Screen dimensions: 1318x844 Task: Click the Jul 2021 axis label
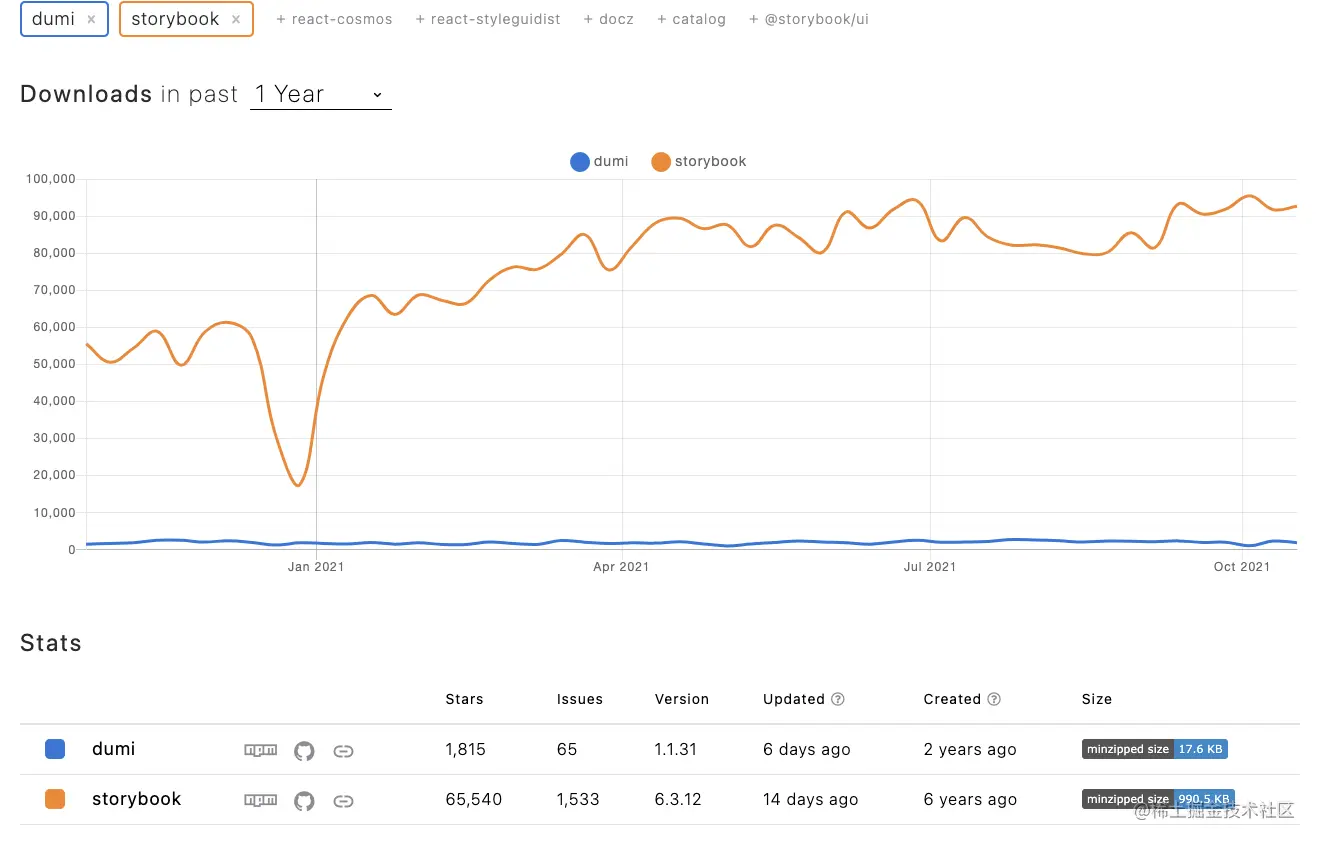[930, 567]
